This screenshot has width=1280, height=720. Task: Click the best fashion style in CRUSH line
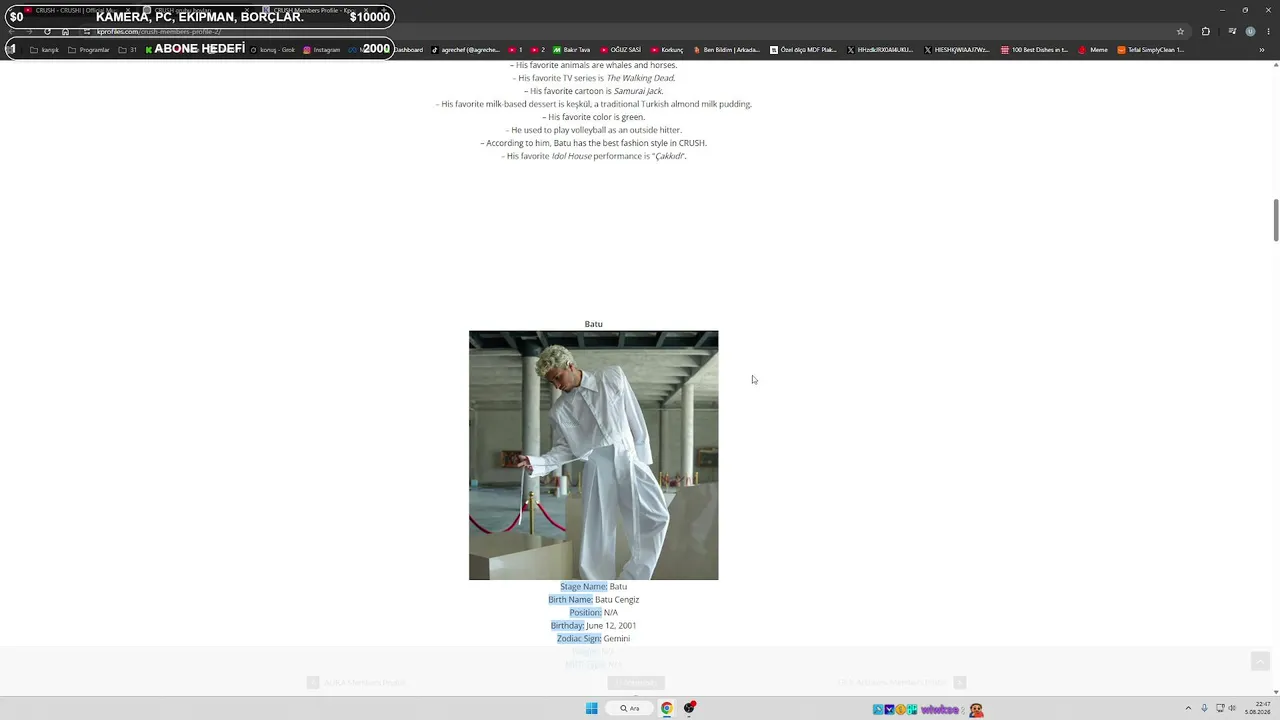click(593, 143)
